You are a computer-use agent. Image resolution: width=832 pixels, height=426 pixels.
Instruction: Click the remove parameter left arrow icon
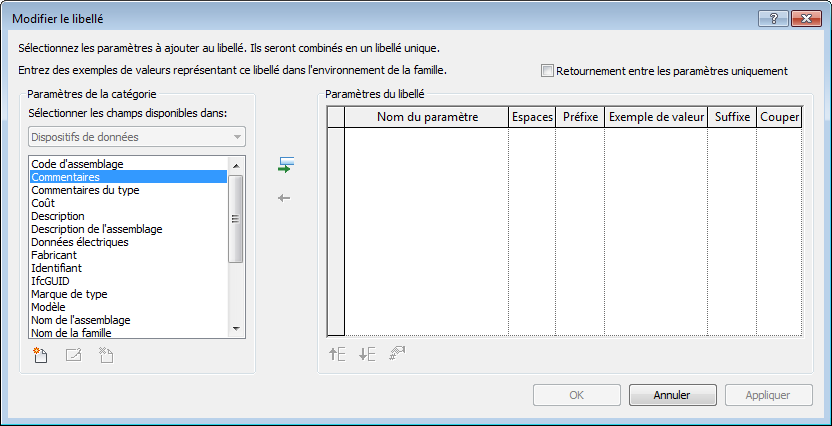point(284,198)
